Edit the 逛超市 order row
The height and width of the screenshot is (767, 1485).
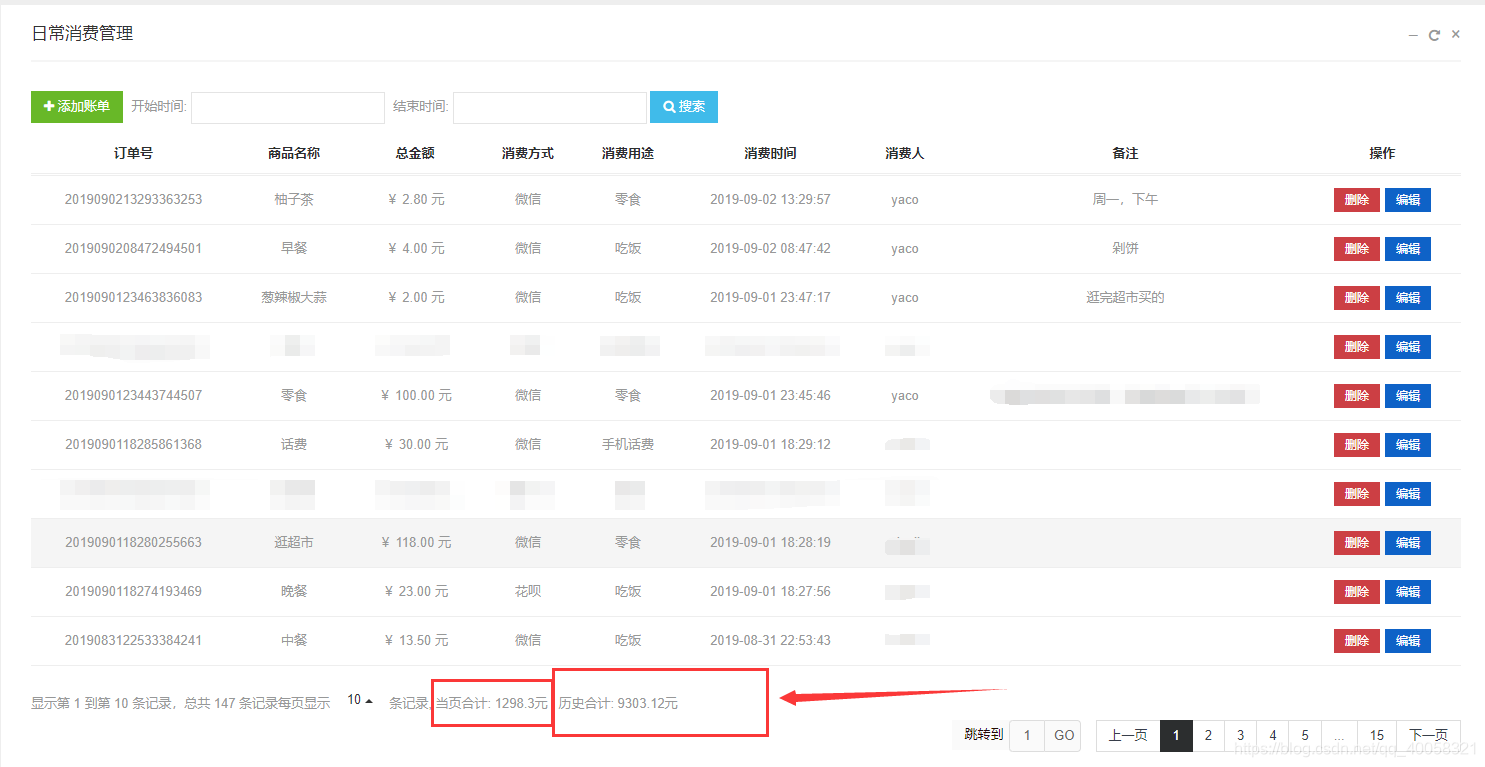point(1408,543)
